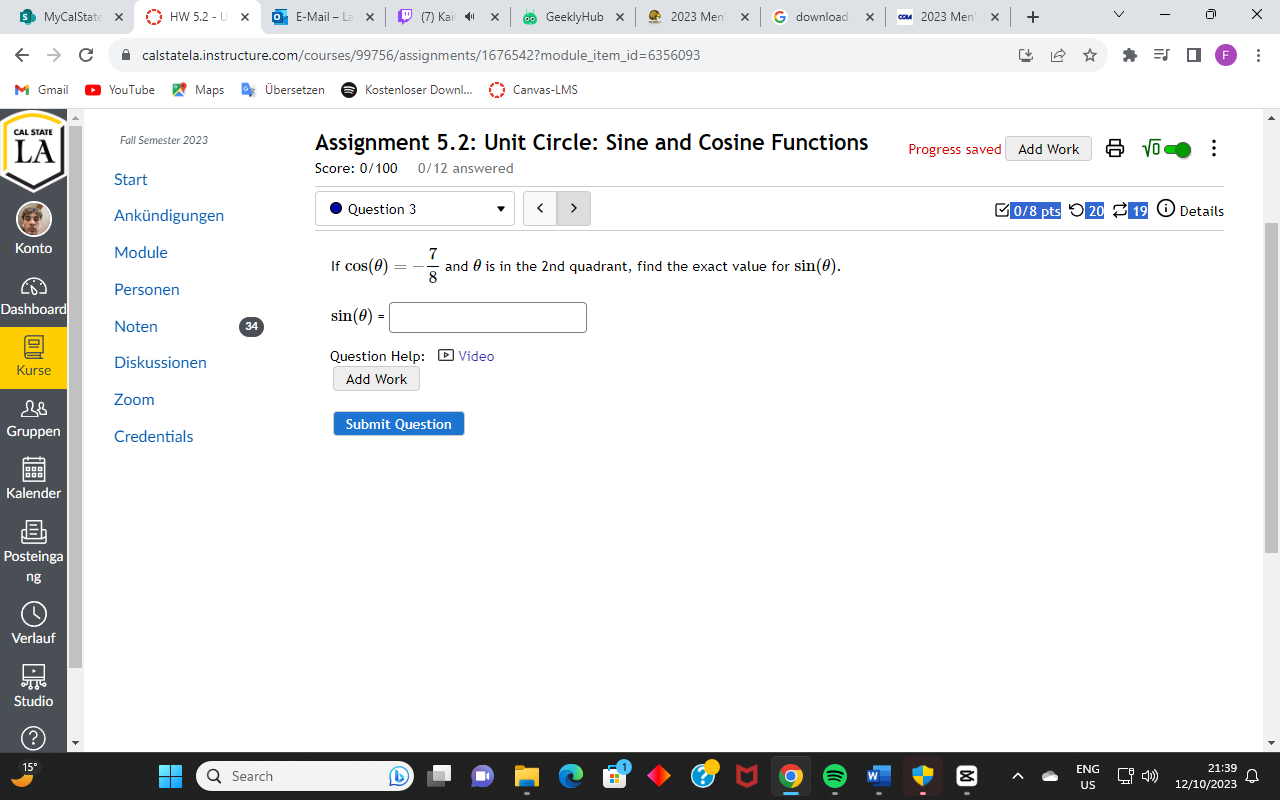Play the Question Help video

click(466, 356)
